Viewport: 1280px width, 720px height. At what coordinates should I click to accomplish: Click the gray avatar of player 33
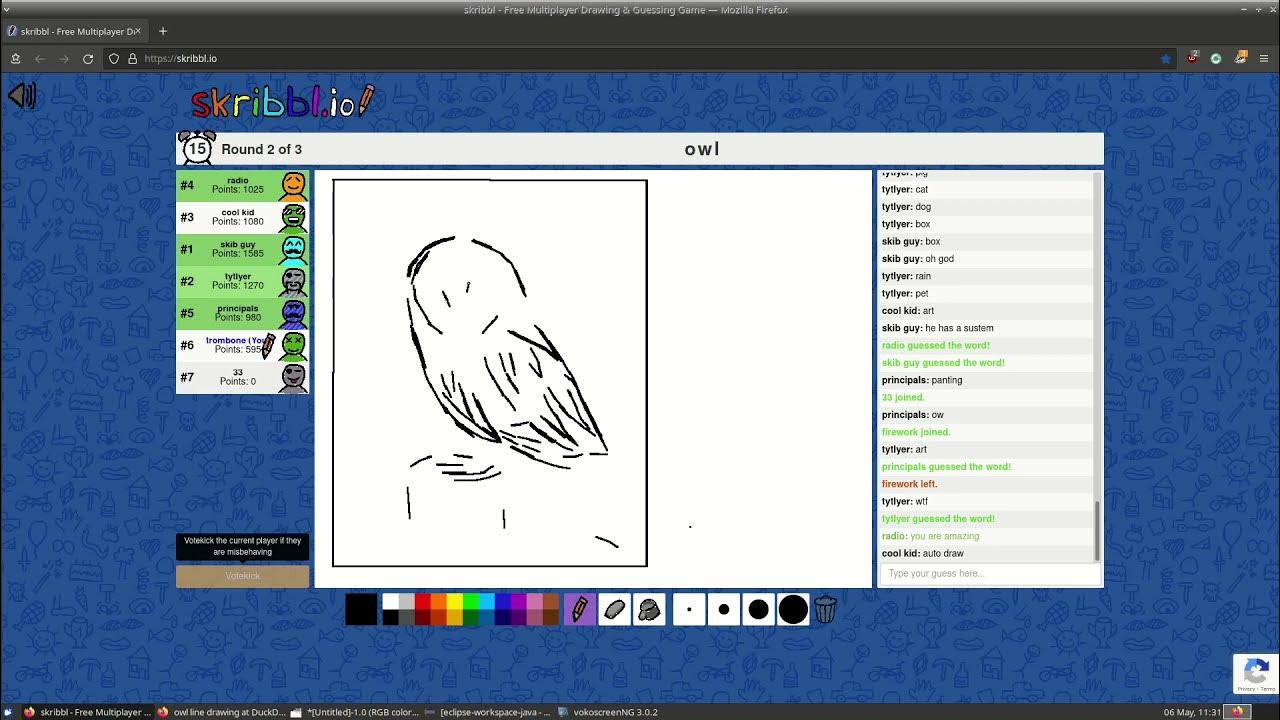pos(293,377)
